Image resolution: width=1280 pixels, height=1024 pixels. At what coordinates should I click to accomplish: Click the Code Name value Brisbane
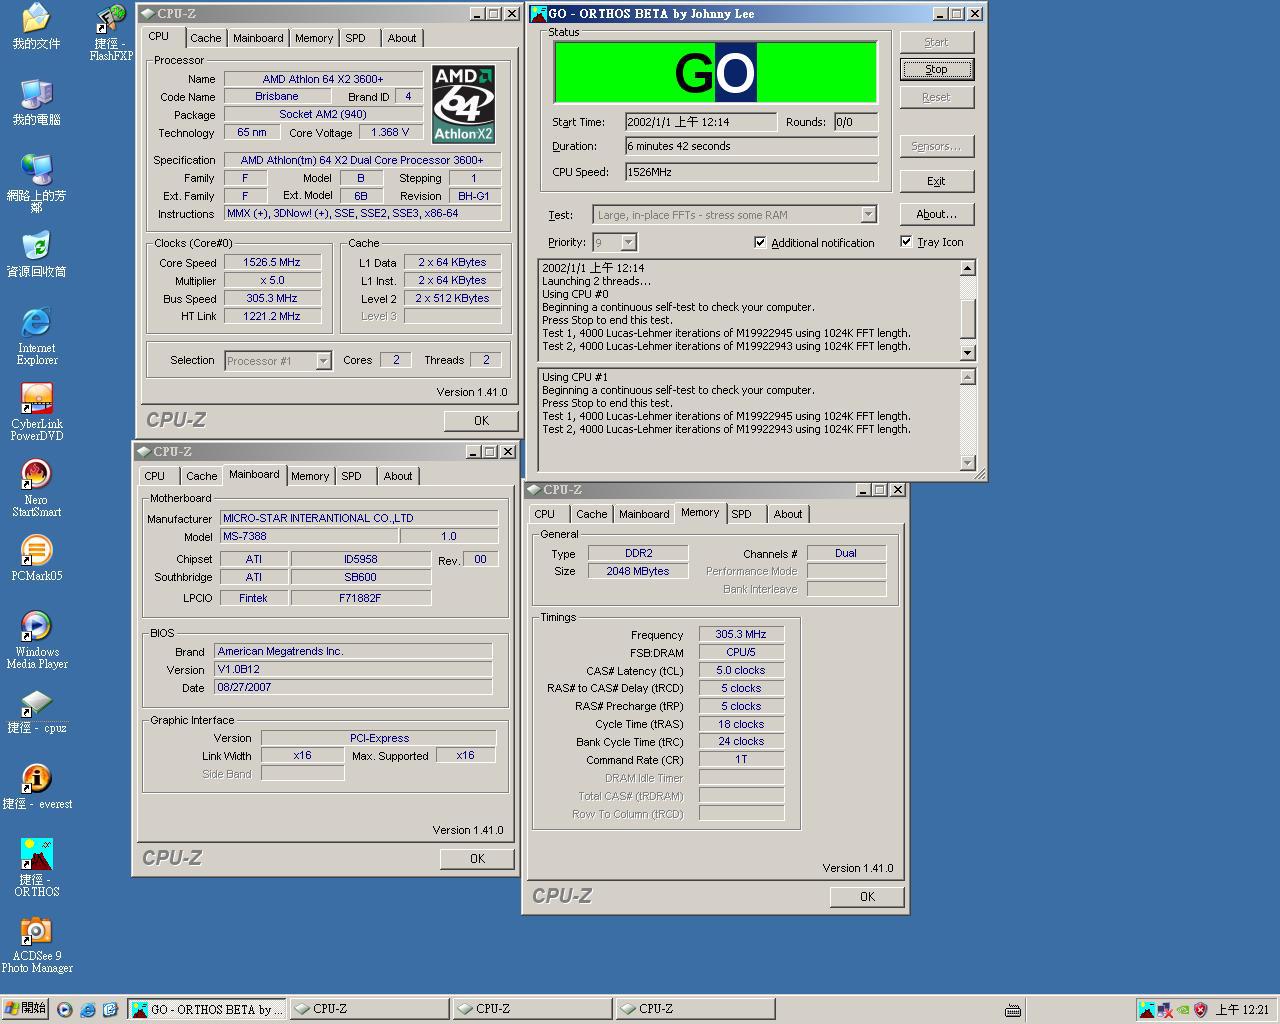(x=277, y=96)
